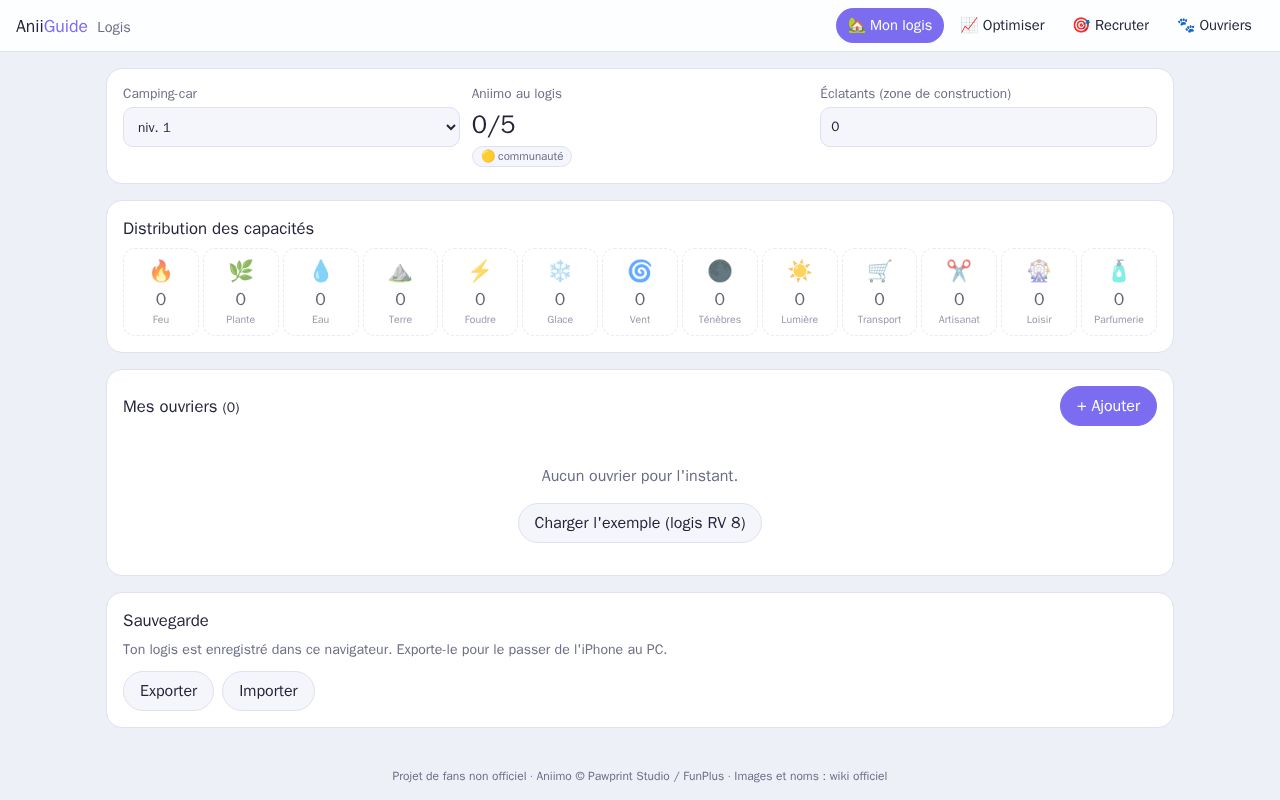Click the 0/5 Aniimo count
Image resolution: width=1280 pixels, height=800 pixels.
[494, 125]
